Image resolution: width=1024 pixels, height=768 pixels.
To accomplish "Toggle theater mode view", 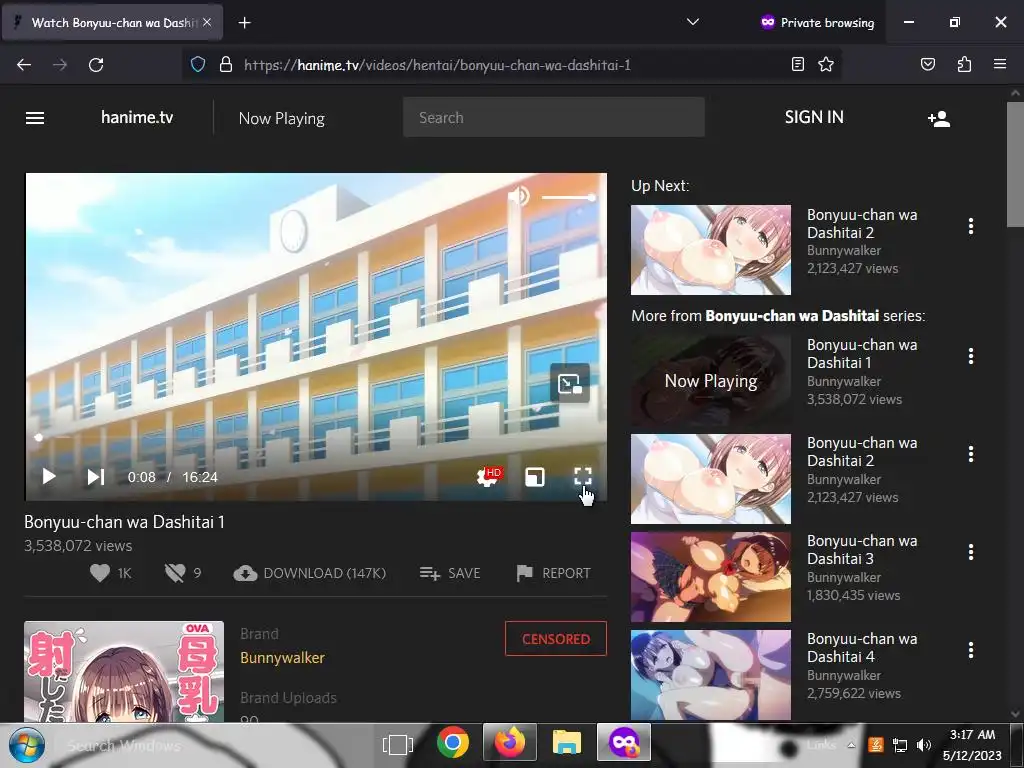I will [x=535, y=477].
